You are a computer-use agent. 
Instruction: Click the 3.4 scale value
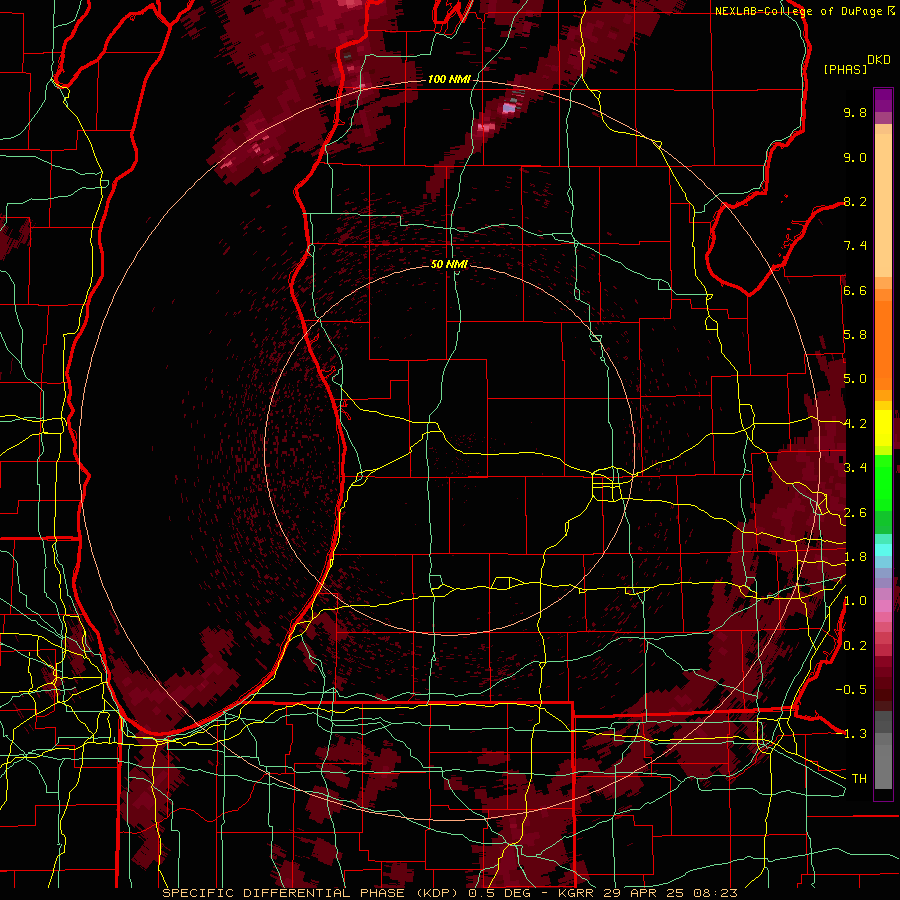[855, 468]
